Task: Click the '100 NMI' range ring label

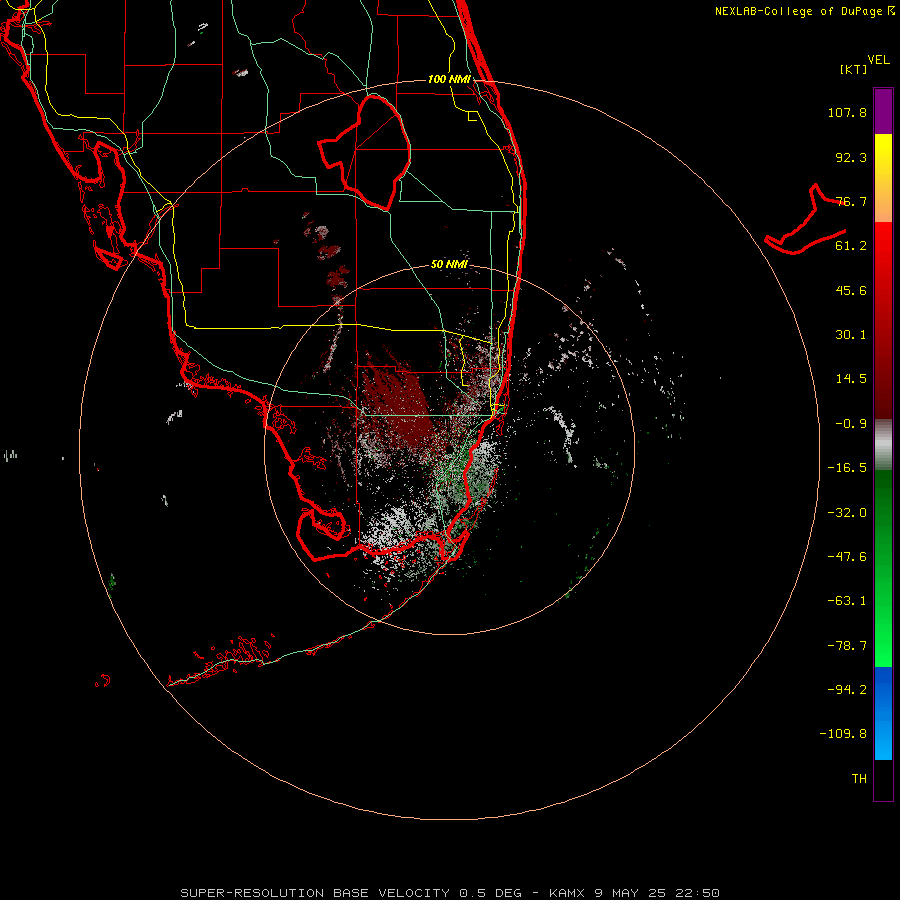Action: pyautogui.click(x=449, y=79)
